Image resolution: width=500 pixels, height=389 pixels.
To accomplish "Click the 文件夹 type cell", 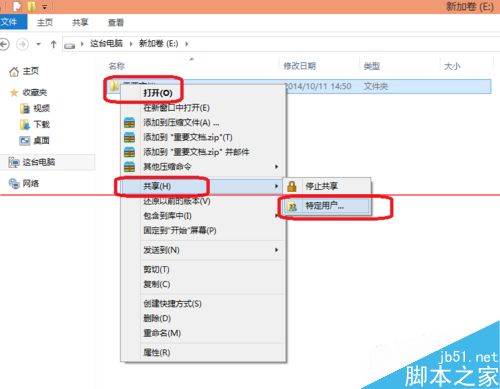I will coord(376,86).
